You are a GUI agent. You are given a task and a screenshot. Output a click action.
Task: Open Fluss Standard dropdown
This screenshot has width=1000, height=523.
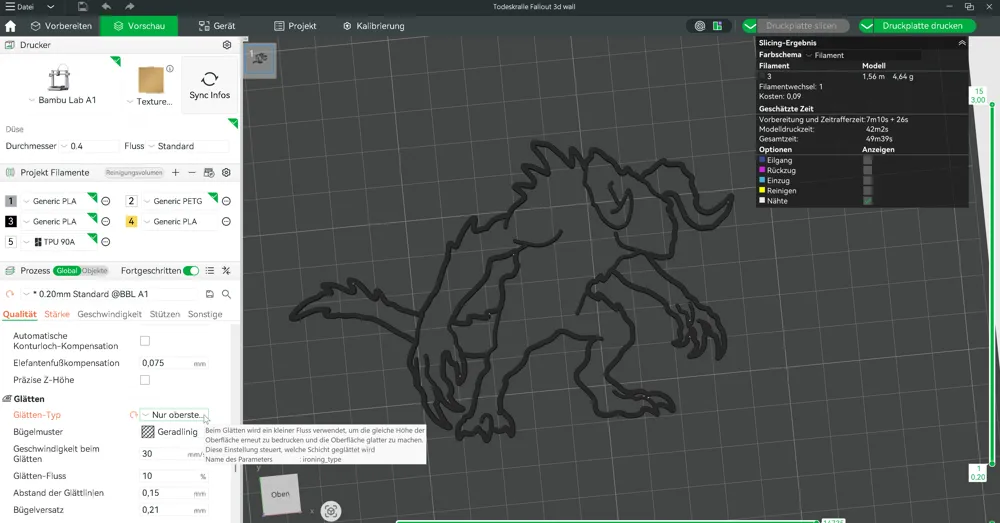188,146
